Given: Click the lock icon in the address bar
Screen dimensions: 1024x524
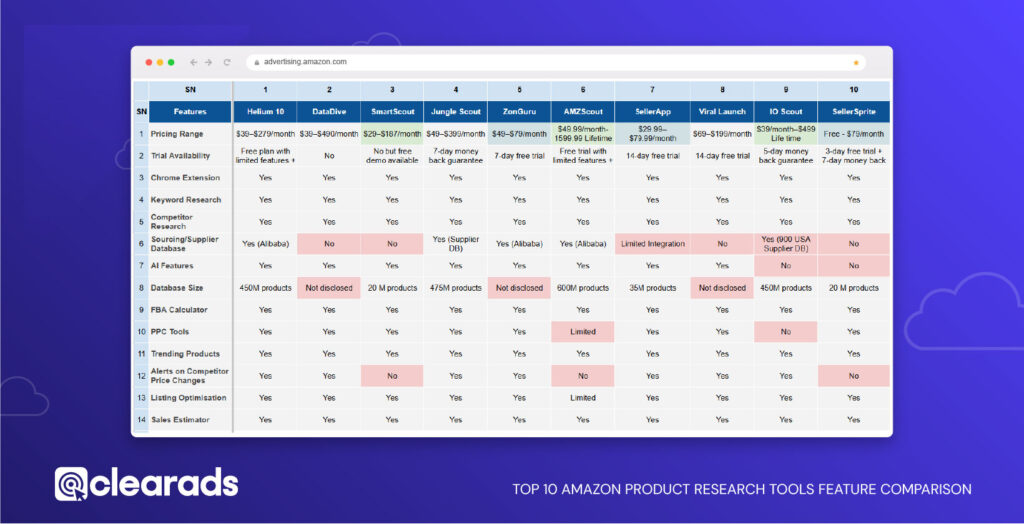Looking at the screenshot, I should pos(257,62).
